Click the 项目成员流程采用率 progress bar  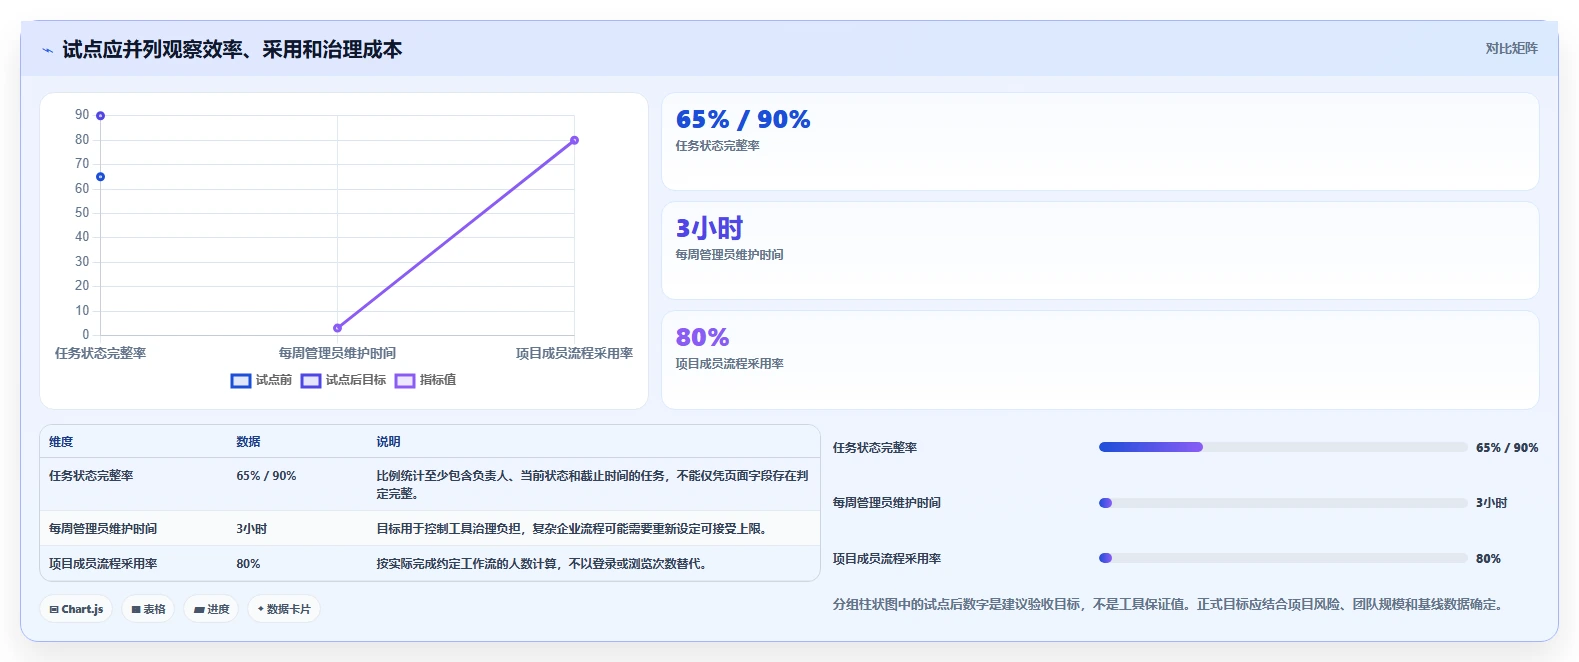1283,558
